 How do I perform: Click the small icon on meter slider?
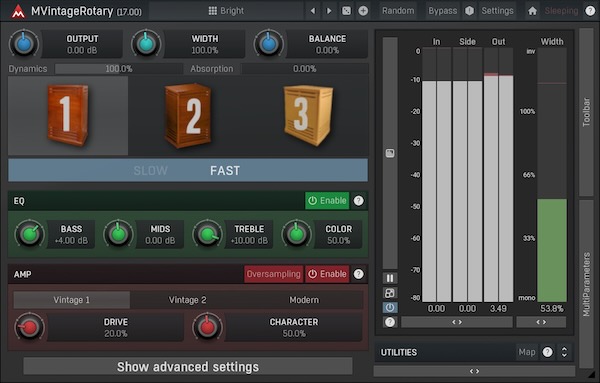(390, 153)
